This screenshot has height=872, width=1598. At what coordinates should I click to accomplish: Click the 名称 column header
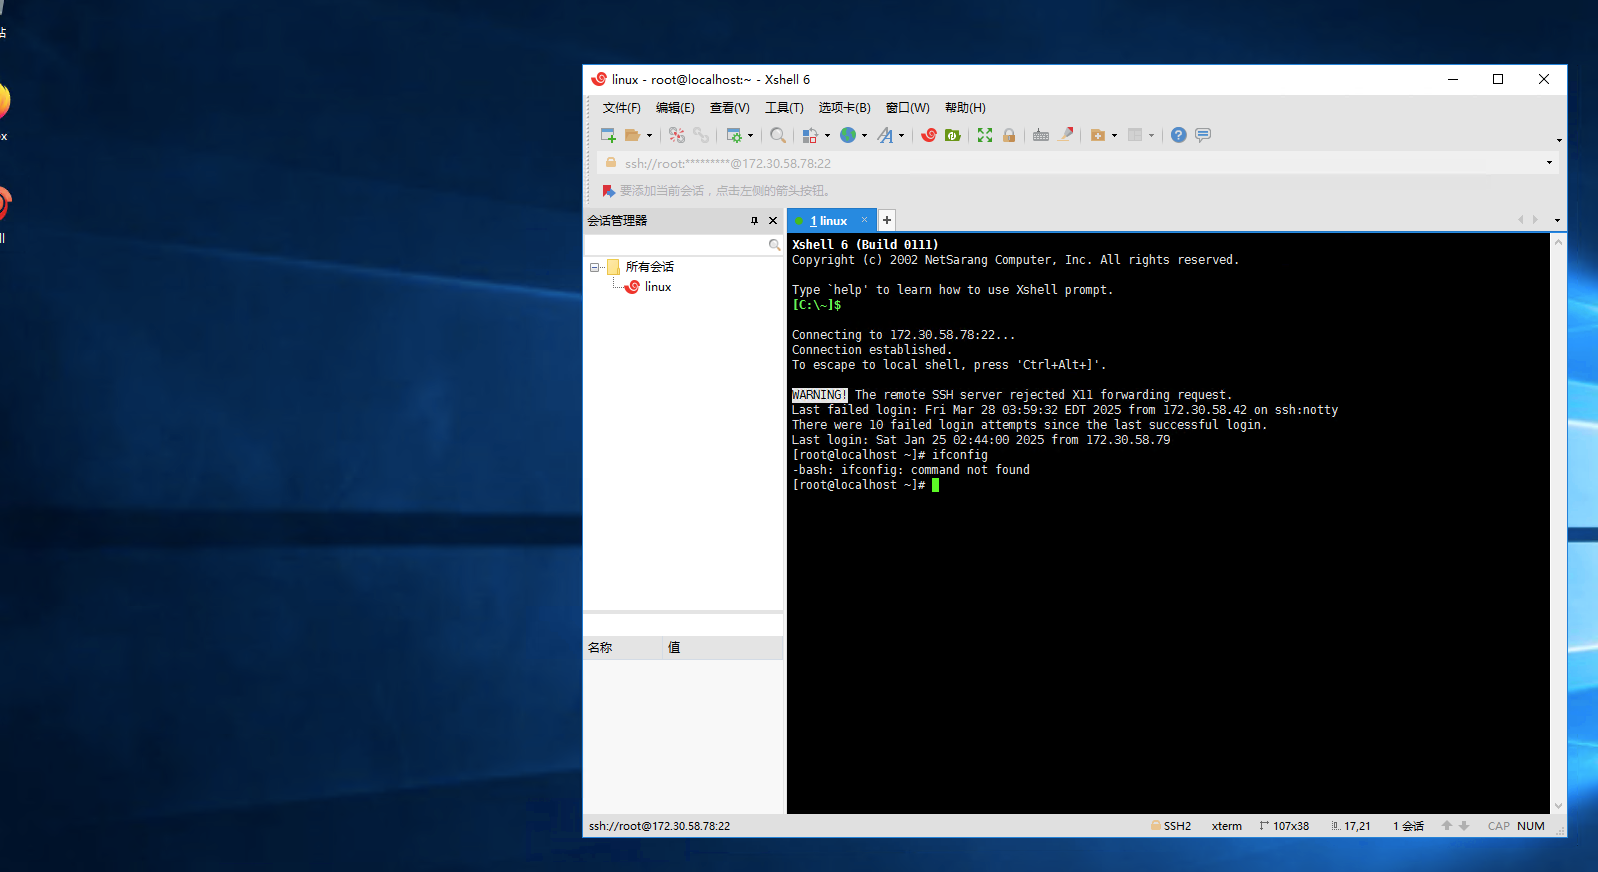[623, 648]
